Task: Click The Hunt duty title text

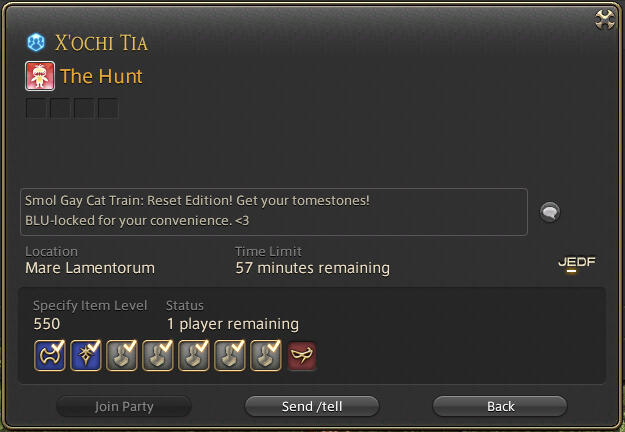Action: point(101,76)
